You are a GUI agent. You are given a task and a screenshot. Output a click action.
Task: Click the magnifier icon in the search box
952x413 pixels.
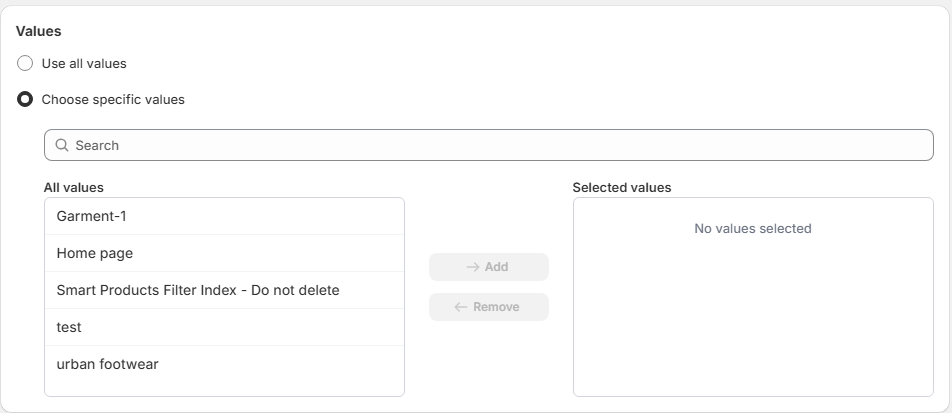[62, 145]
